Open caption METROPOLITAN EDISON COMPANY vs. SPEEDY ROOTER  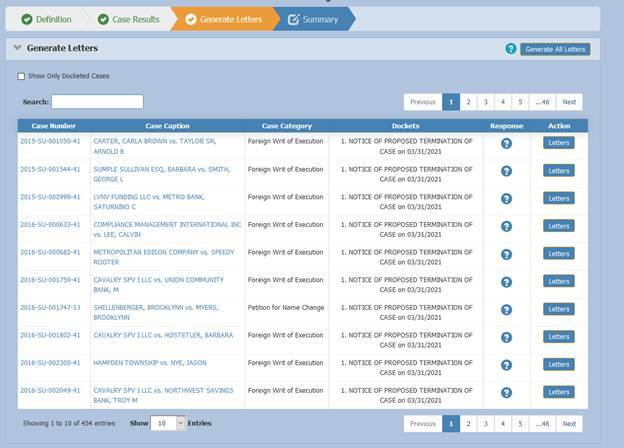click(164, 257)
